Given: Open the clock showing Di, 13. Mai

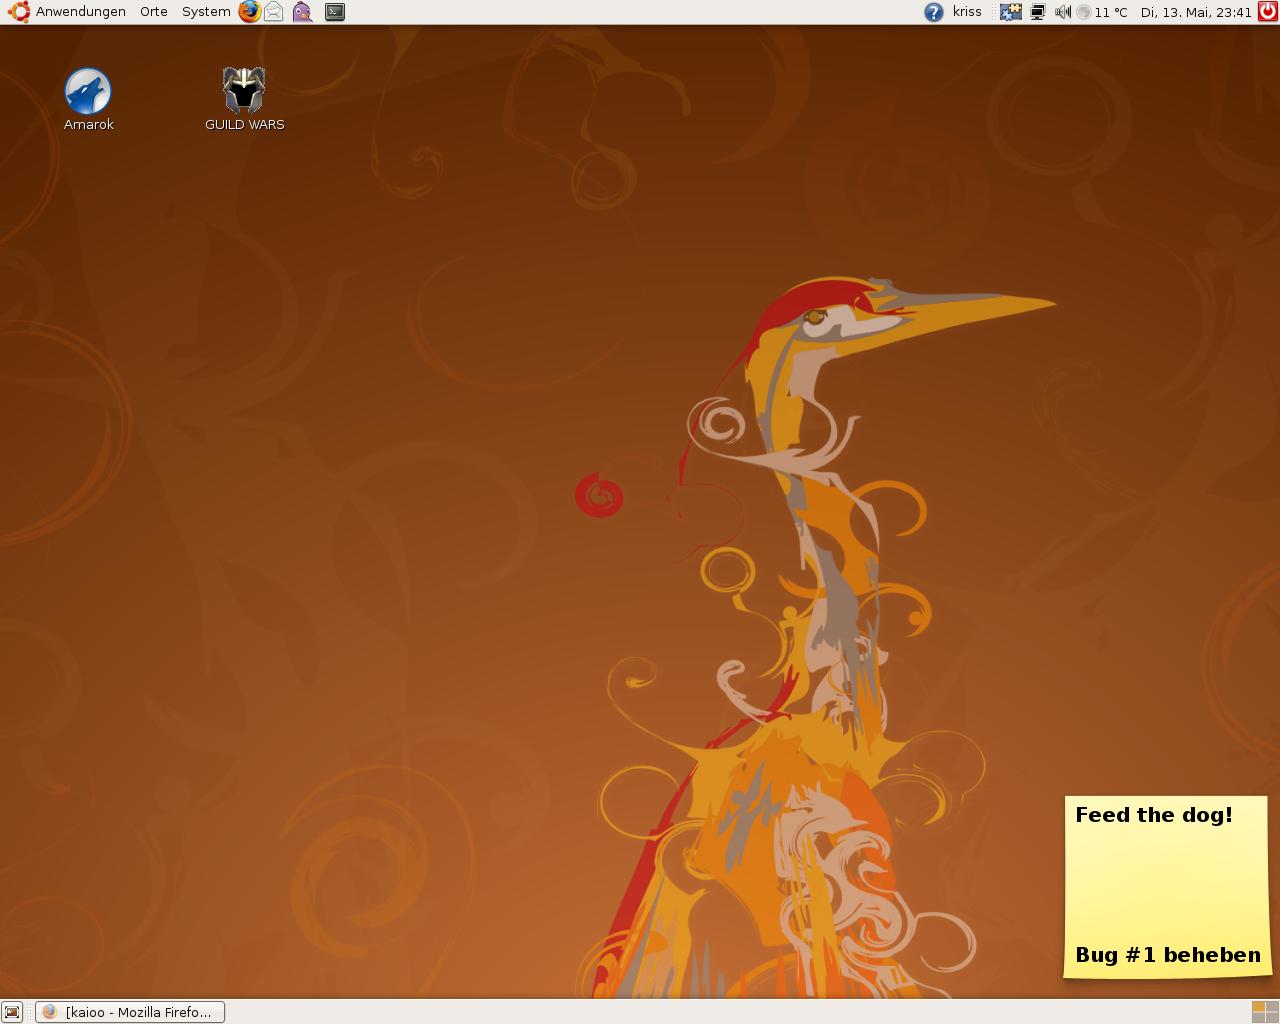Looking at the screenshot, I should (1196, 12).
